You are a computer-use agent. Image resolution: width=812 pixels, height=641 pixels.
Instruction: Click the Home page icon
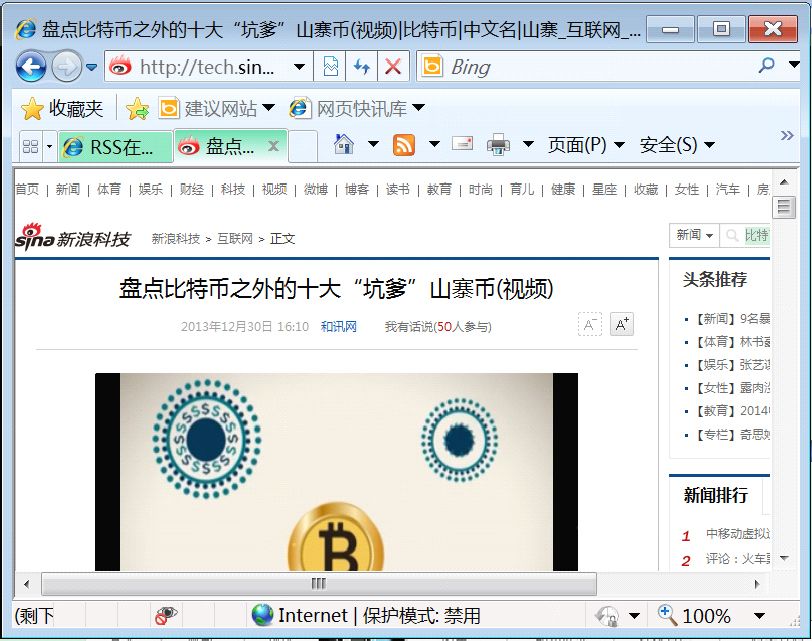coord(344,144)
